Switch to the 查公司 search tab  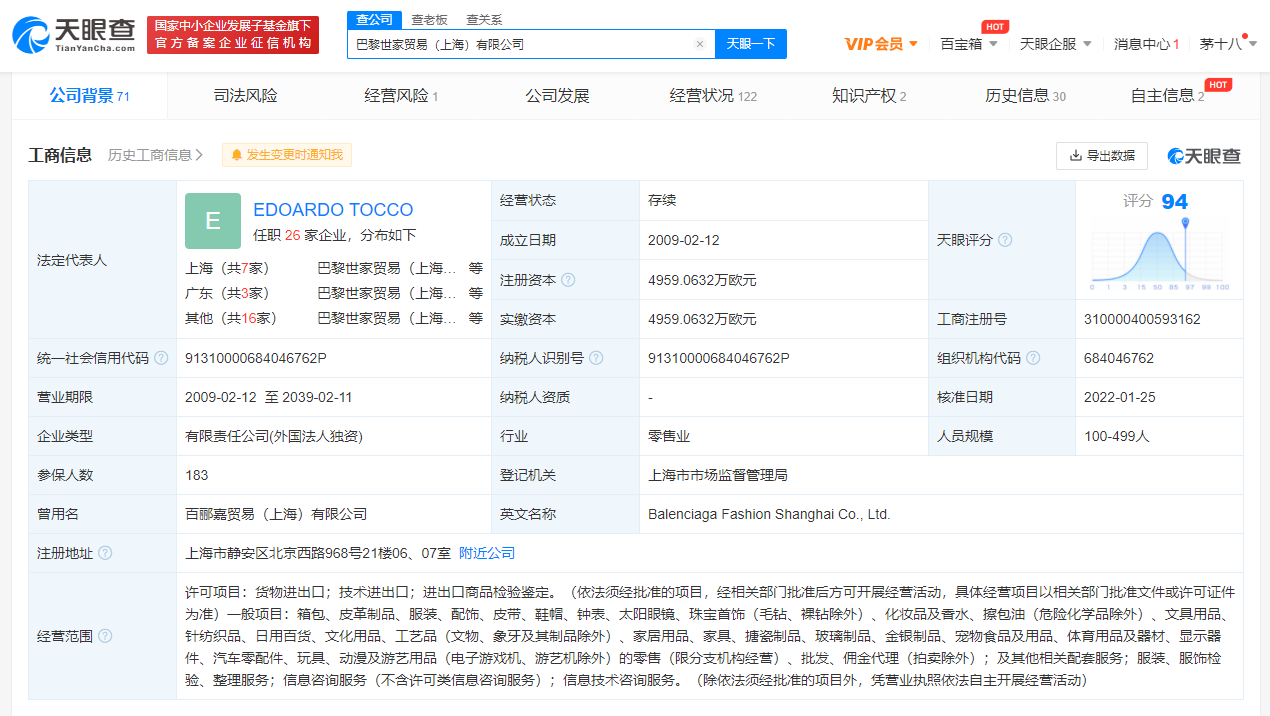tap(375, 20)
